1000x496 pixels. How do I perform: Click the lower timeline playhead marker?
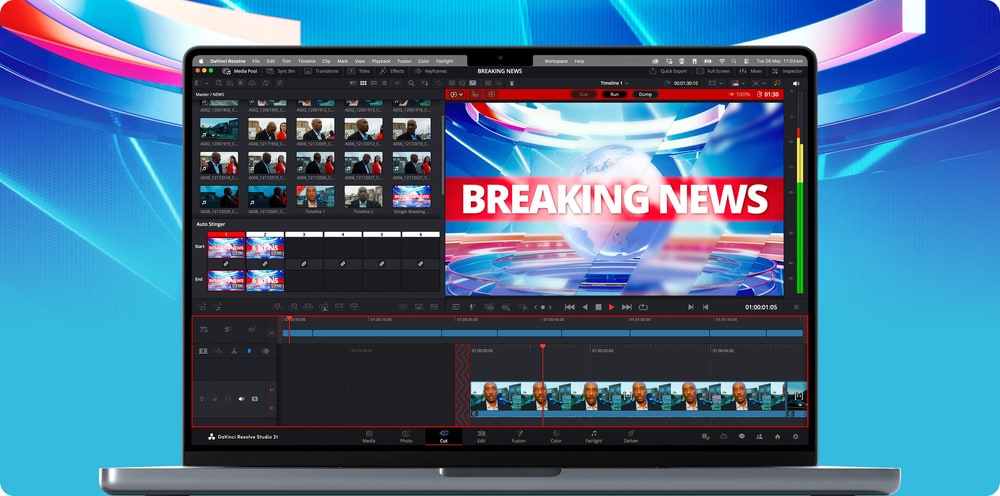coord(543,346)
